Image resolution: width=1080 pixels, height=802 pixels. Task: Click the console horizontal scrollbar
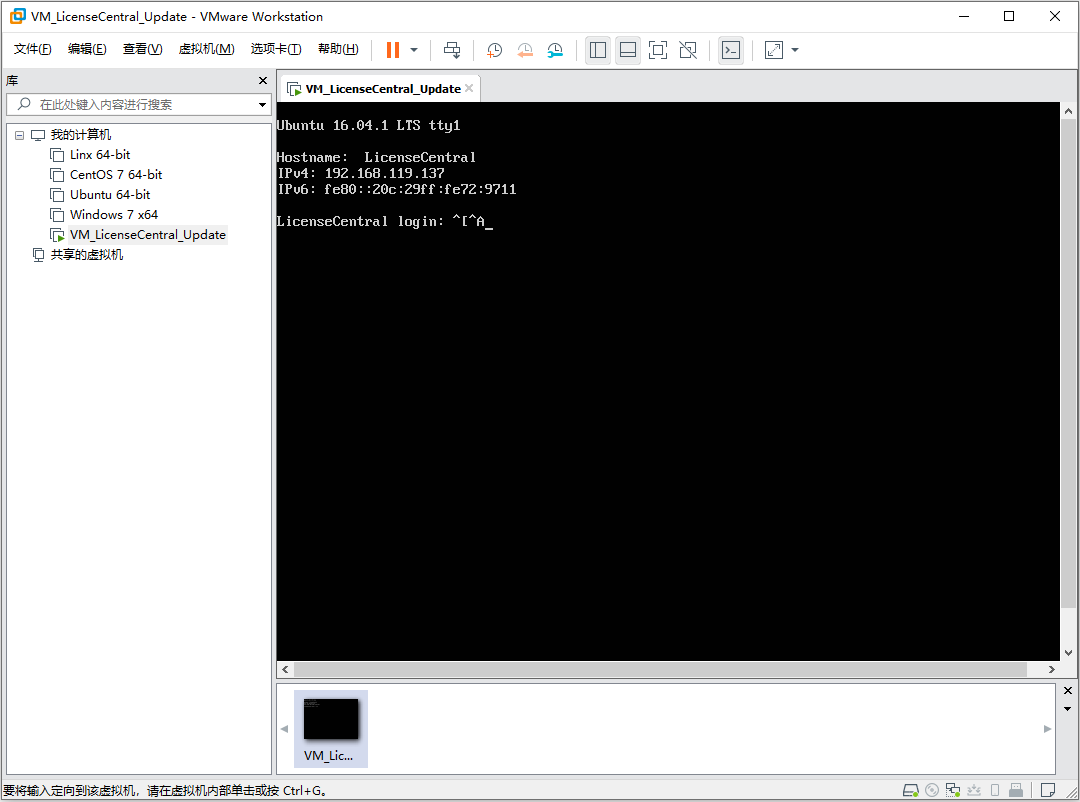[660, 669]
